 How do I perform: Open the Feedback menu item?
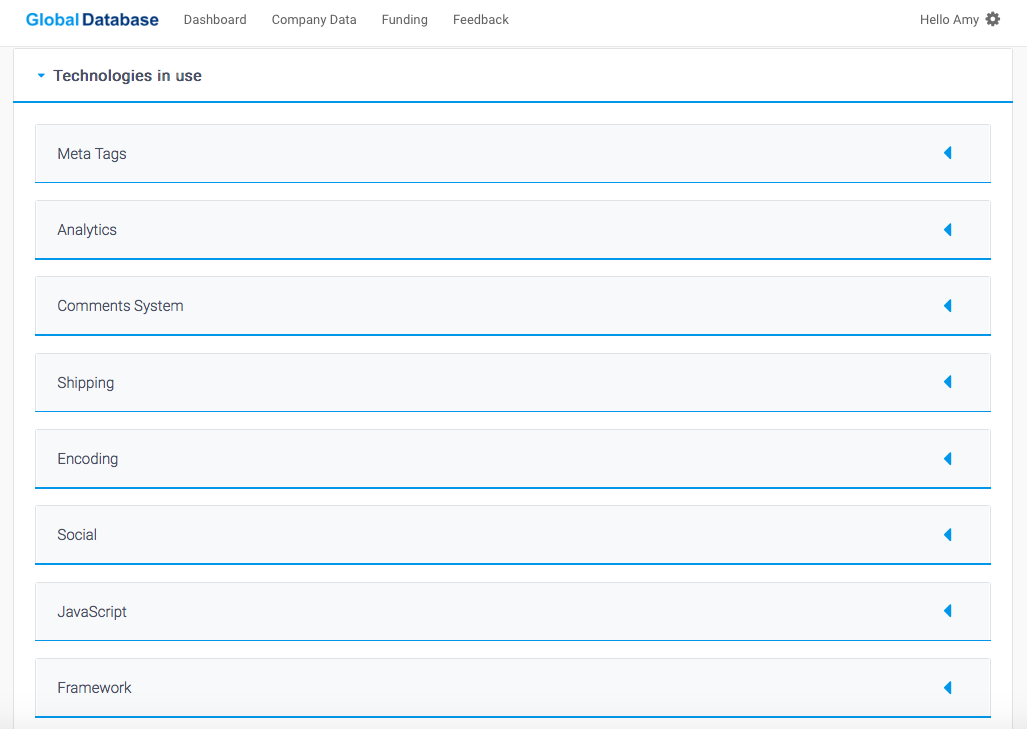pyautogui.click(x=481, y=20)
